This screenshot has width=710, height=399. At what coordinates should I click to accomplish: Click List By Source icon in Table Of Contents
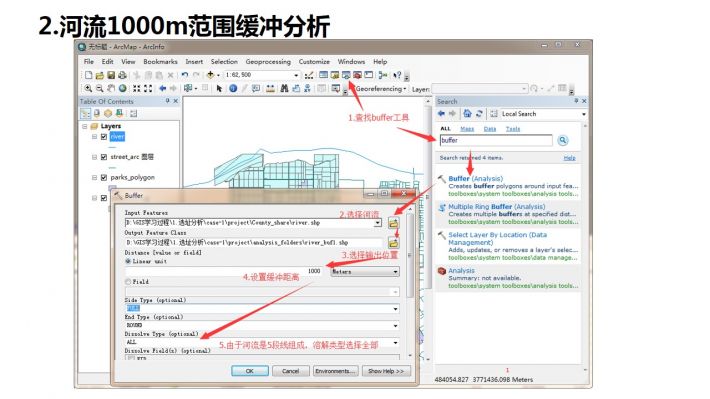96,113
